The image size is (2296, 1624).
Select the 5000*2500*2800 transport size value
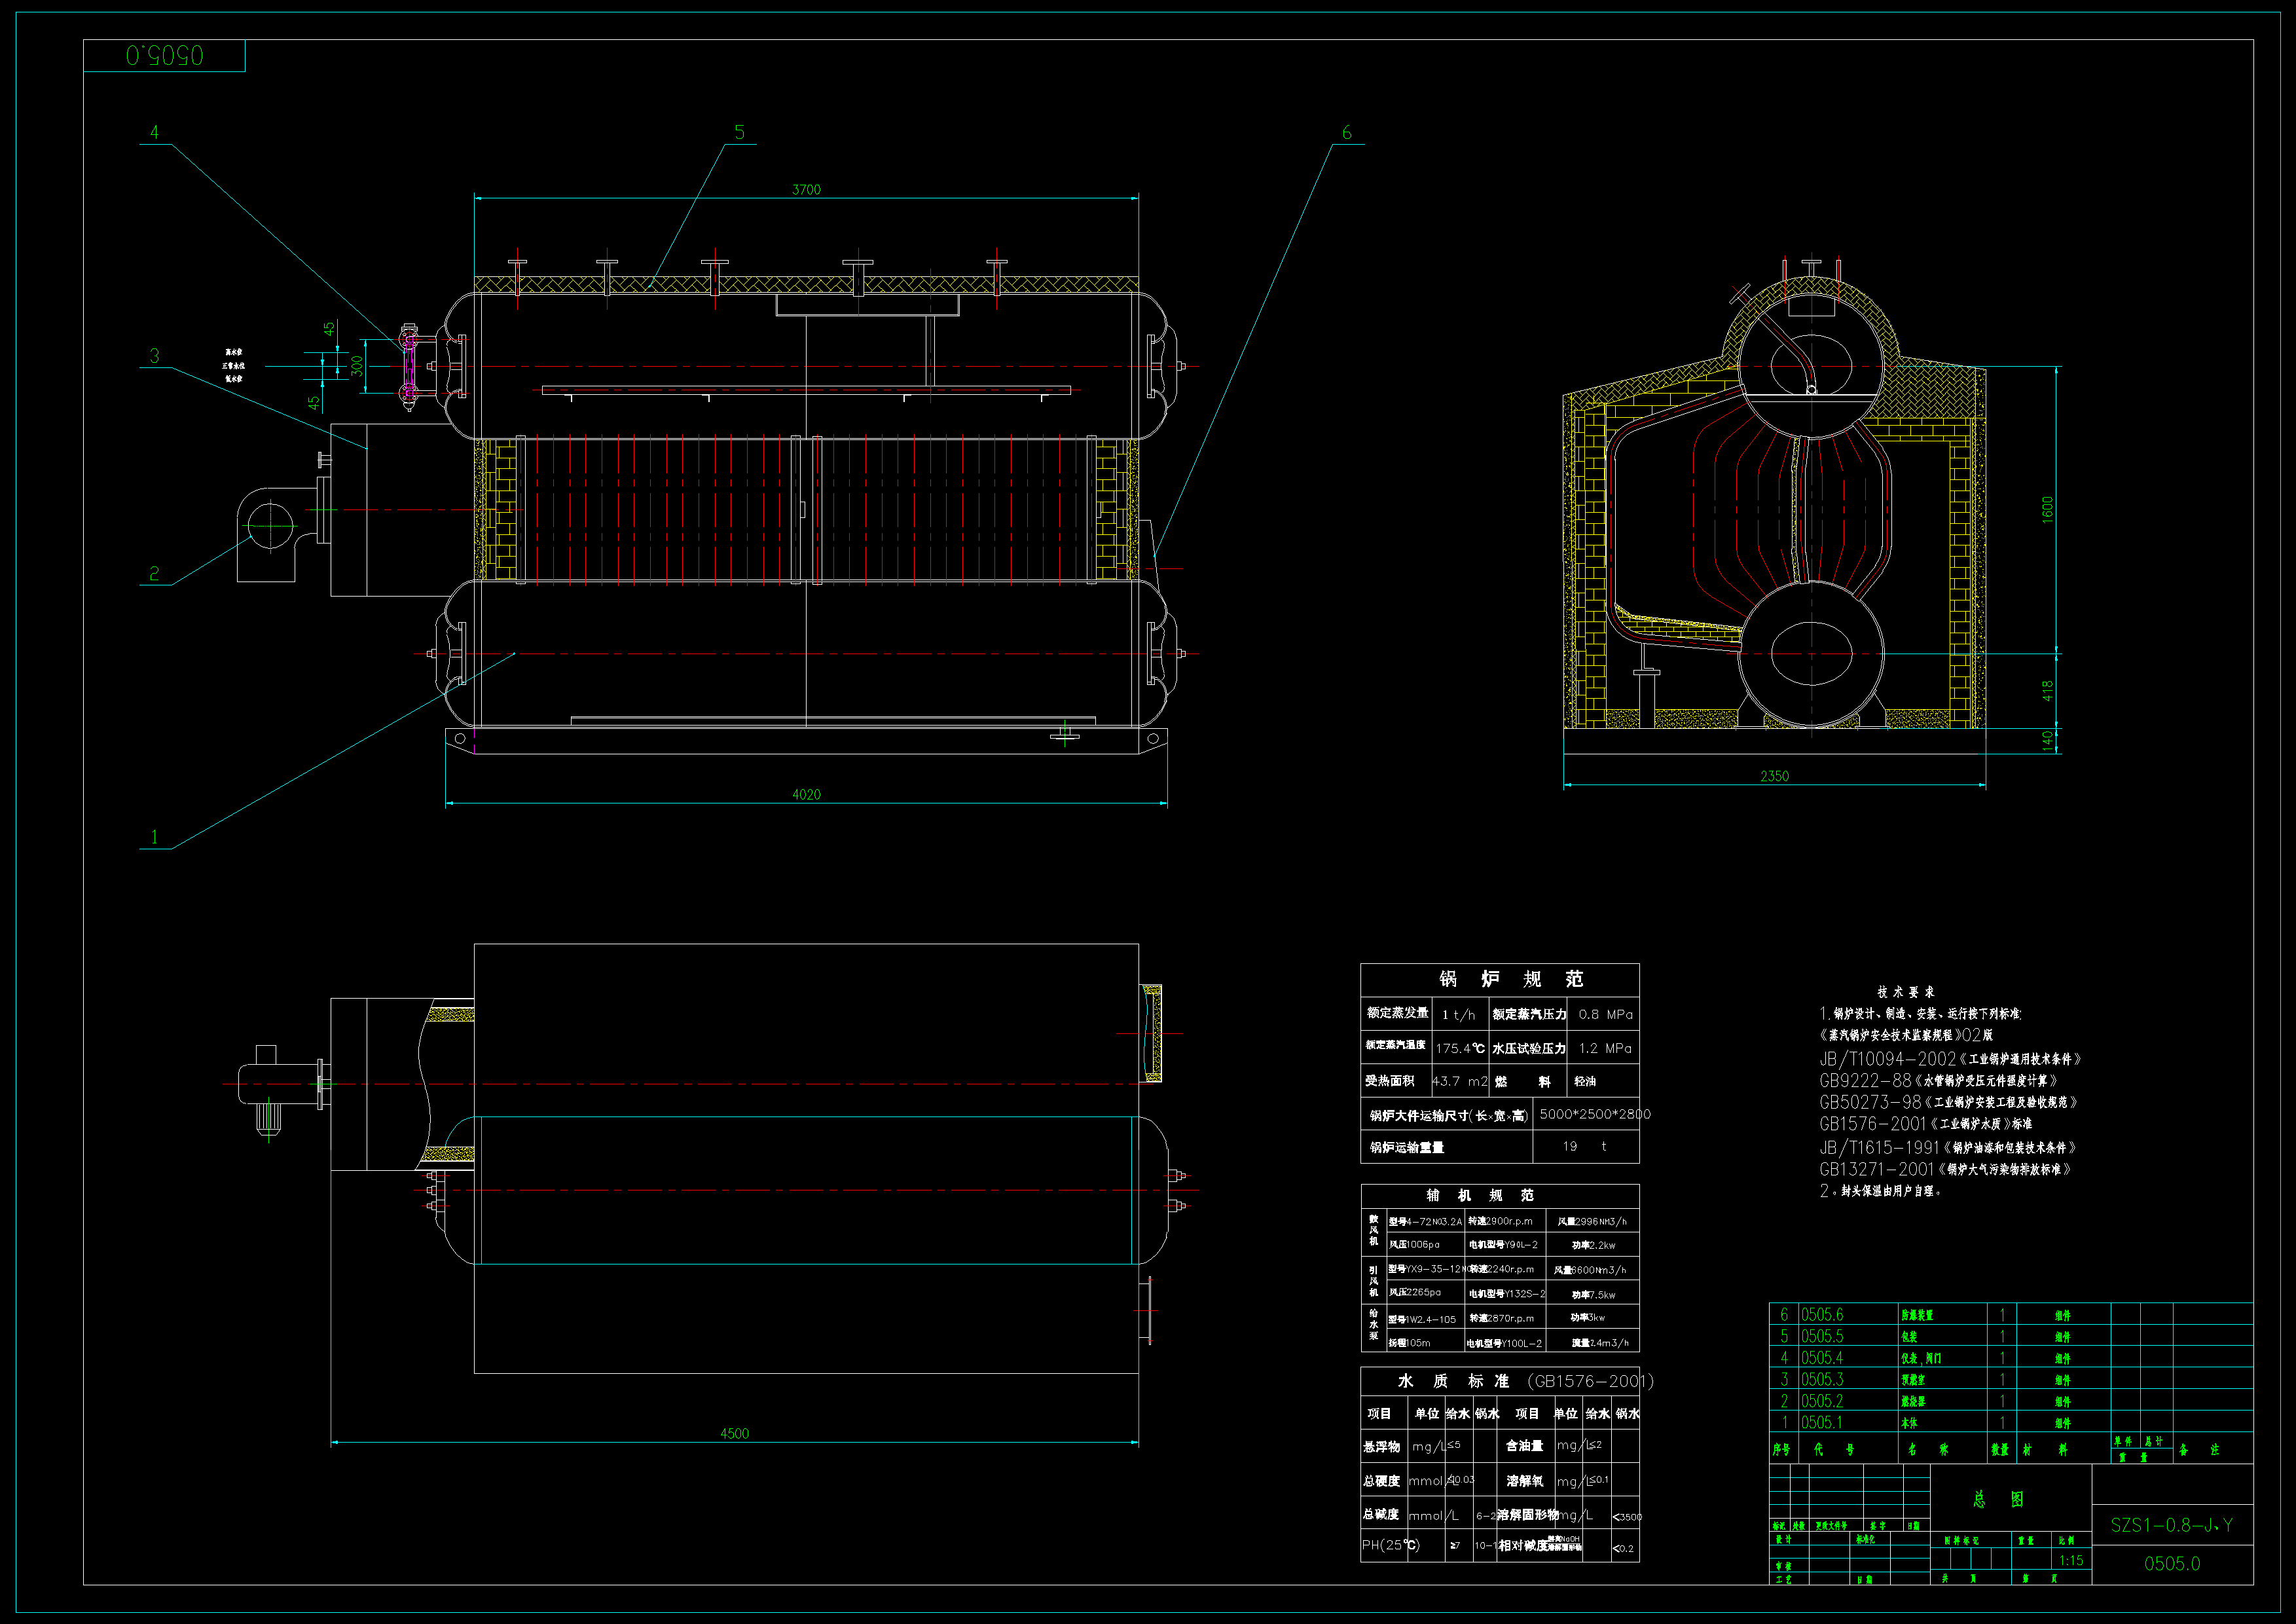click(1594, 1114)
